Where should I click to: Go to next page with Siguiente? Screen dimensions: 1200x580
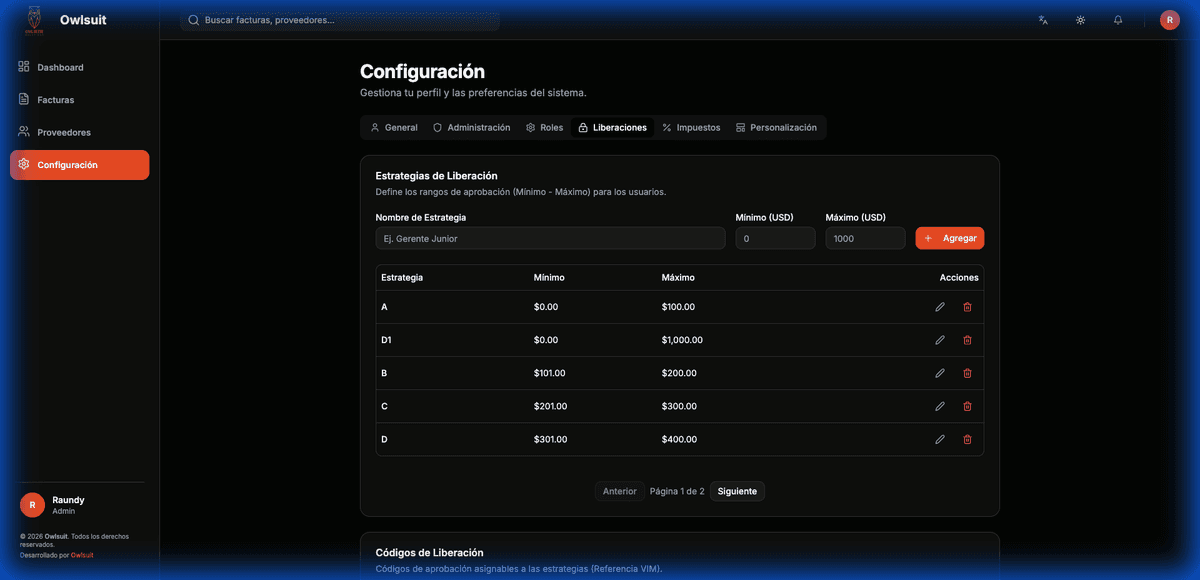(737, 491)
